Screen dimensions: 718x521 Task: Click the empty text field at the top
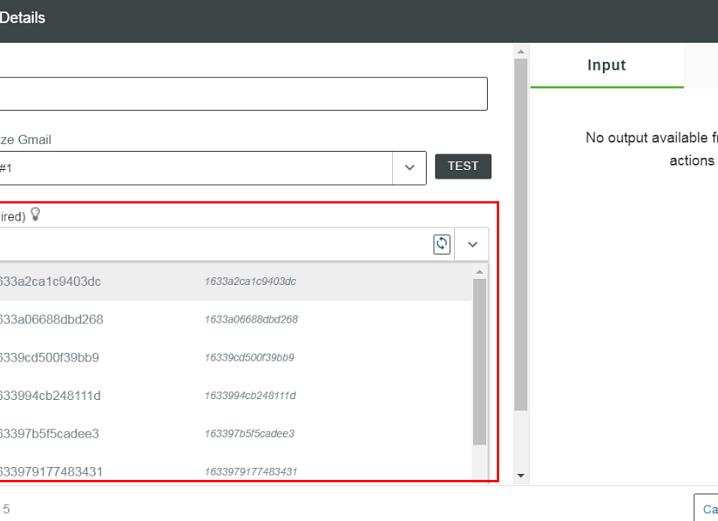click(240, 94)
